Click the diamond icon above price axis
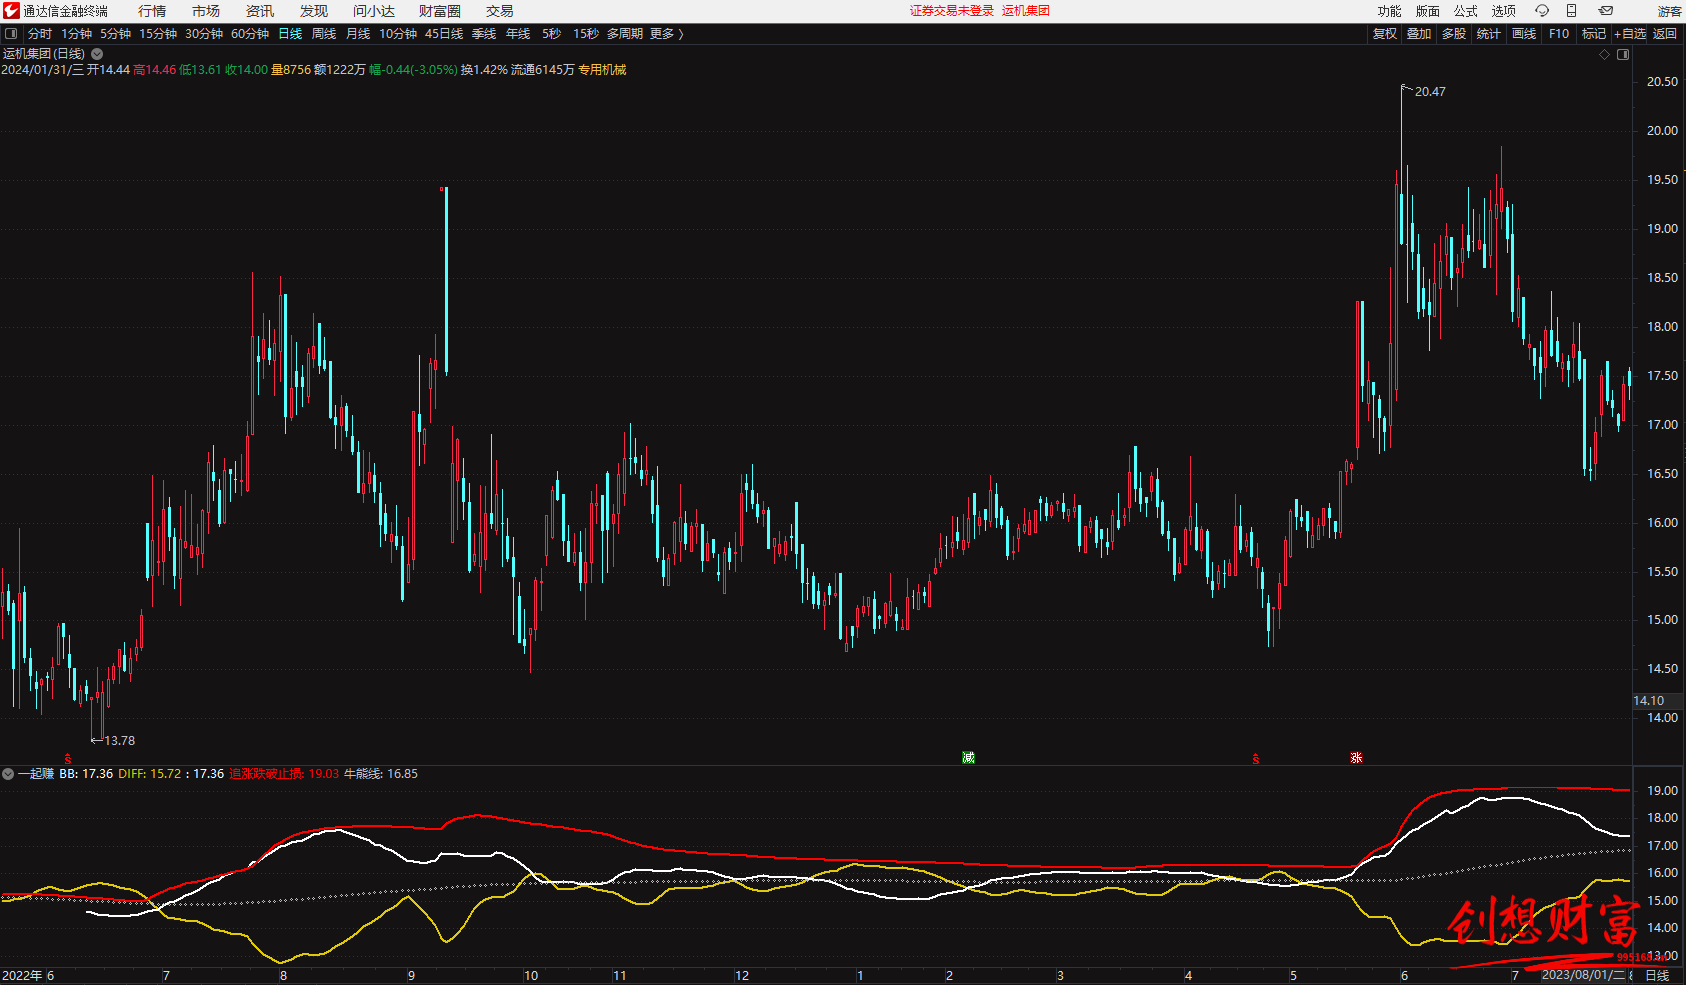 [x=1605, y=55]
